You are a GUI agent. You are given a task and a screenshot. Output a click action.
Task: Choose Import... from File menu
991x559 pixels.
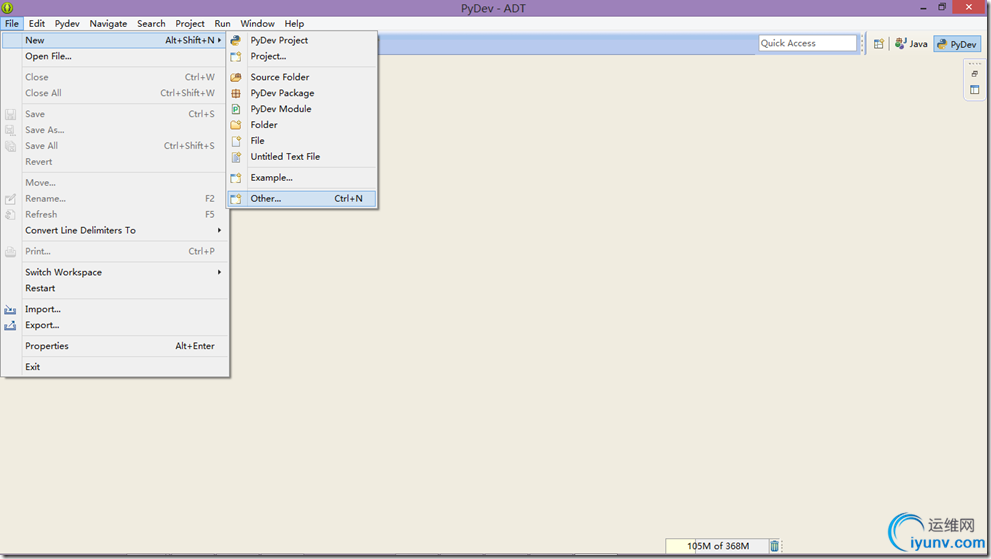[x=114, y=309]
